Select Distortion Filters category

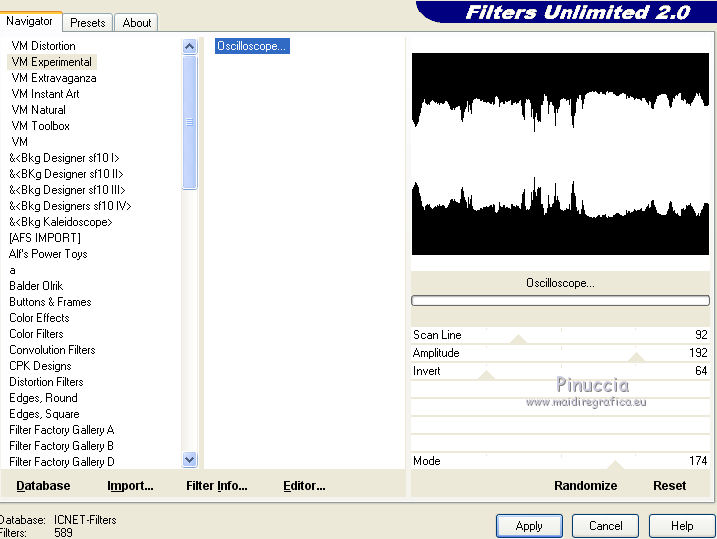(x=46, y=382)
